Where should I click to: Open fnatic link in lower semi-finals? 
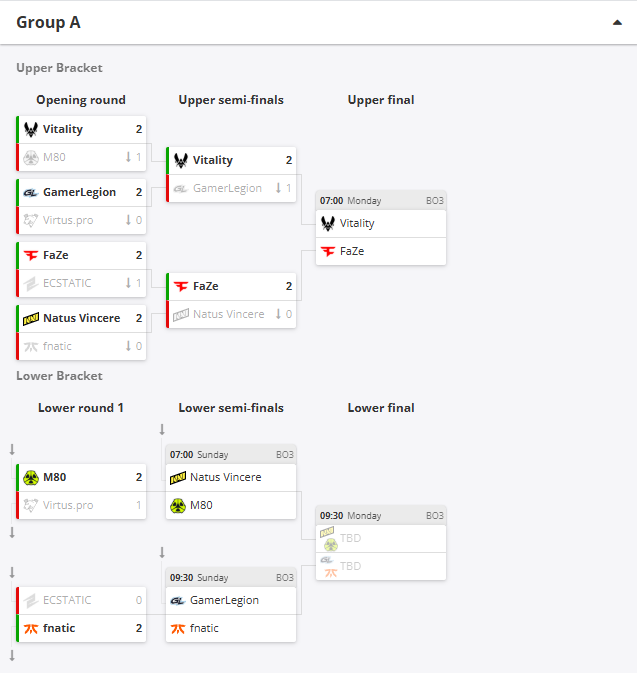point(204,628)
